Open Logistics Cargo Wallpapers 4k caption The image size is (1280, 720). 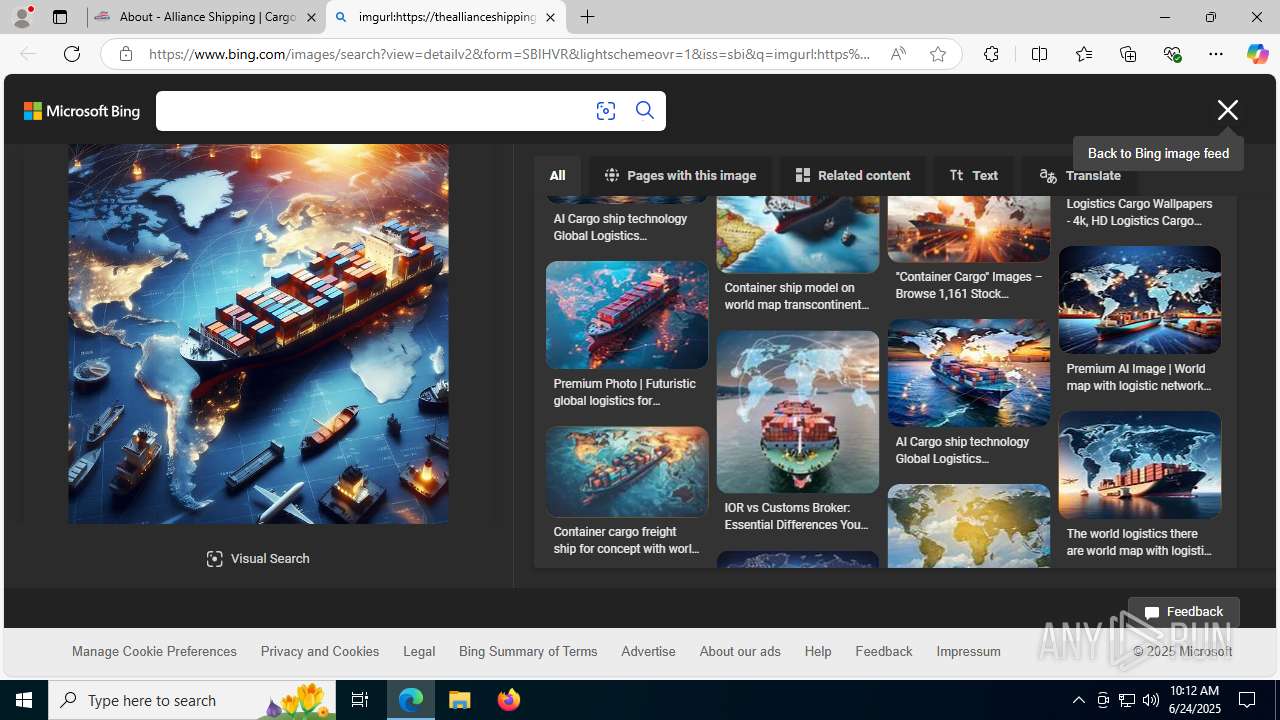point(1139,212)
